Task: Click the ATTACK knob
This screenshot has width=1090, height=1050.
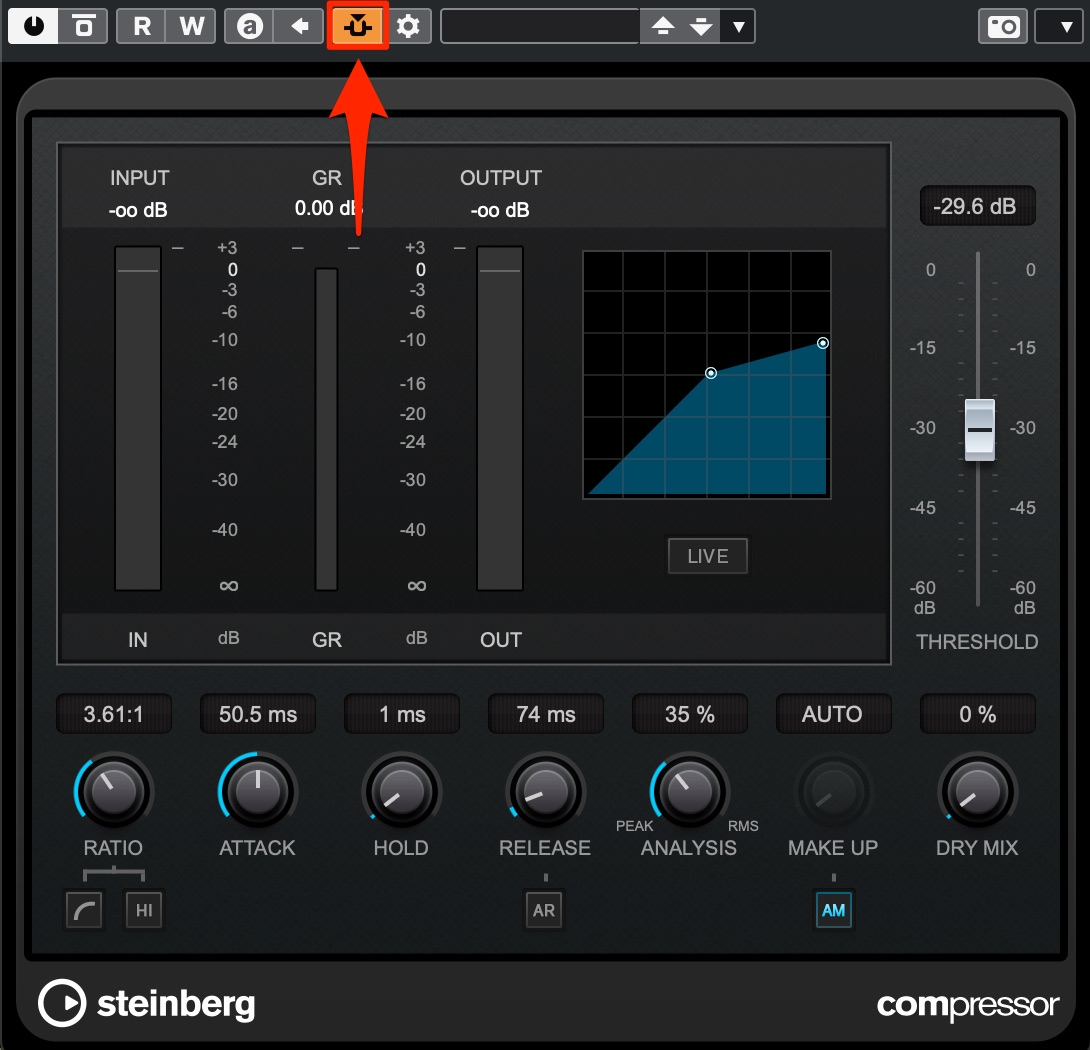Action: (x=257, y=791)
